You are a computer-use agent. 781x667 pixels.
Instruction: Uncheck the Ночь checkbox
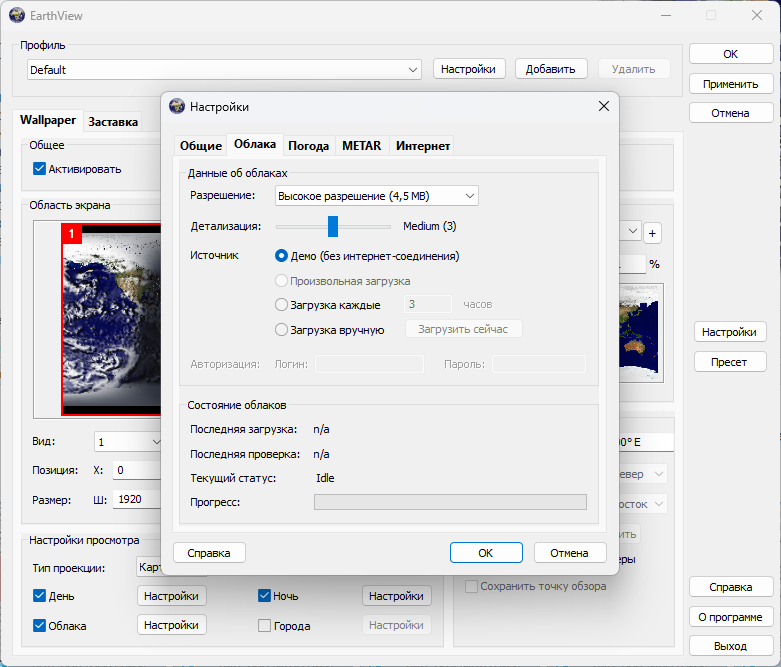(x=265, y=596)
